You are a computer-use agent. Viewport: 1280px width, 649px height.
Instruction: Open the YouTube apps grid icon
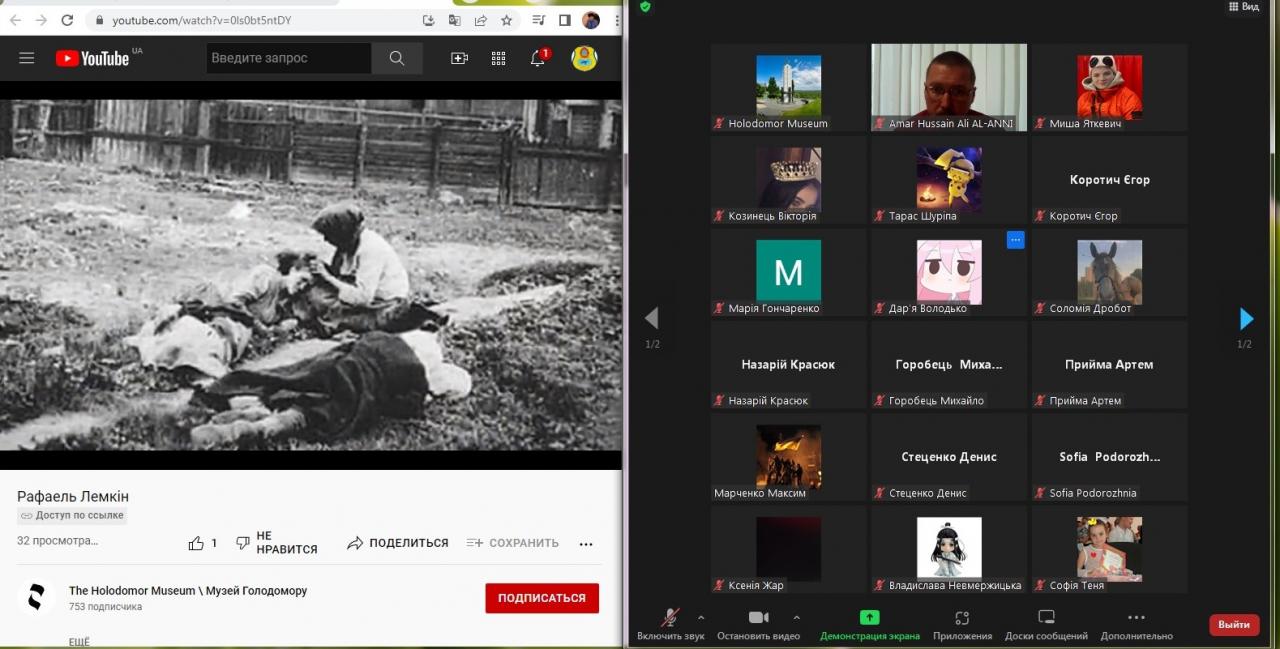(x=498, y=58)
